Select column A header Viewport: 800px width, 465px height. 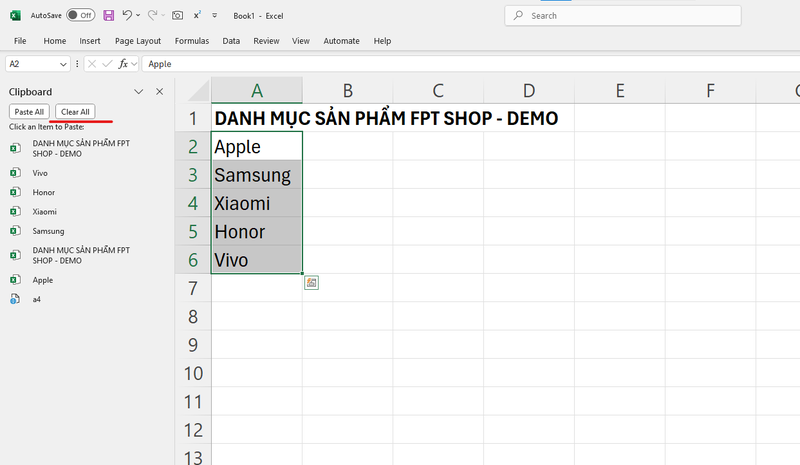pyautogui.click(x=257, y=90)
